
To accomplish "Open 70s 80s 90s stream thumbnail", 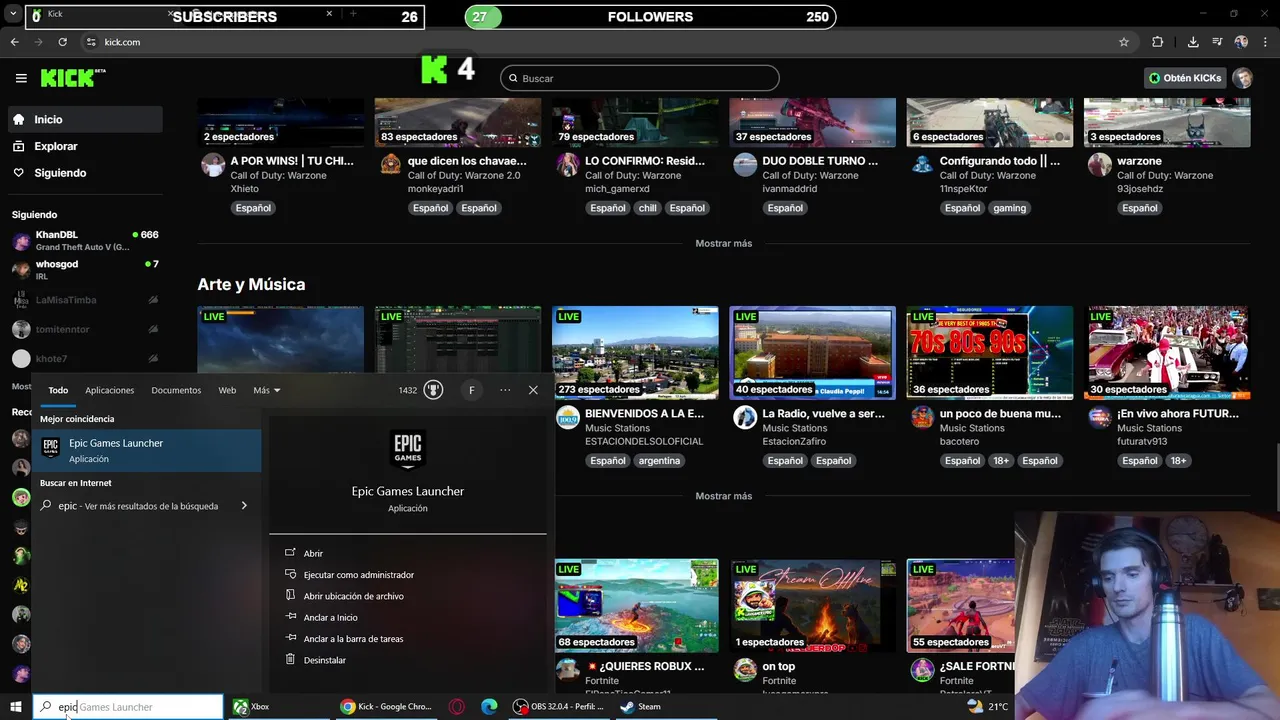I will [x=989, y=353].
